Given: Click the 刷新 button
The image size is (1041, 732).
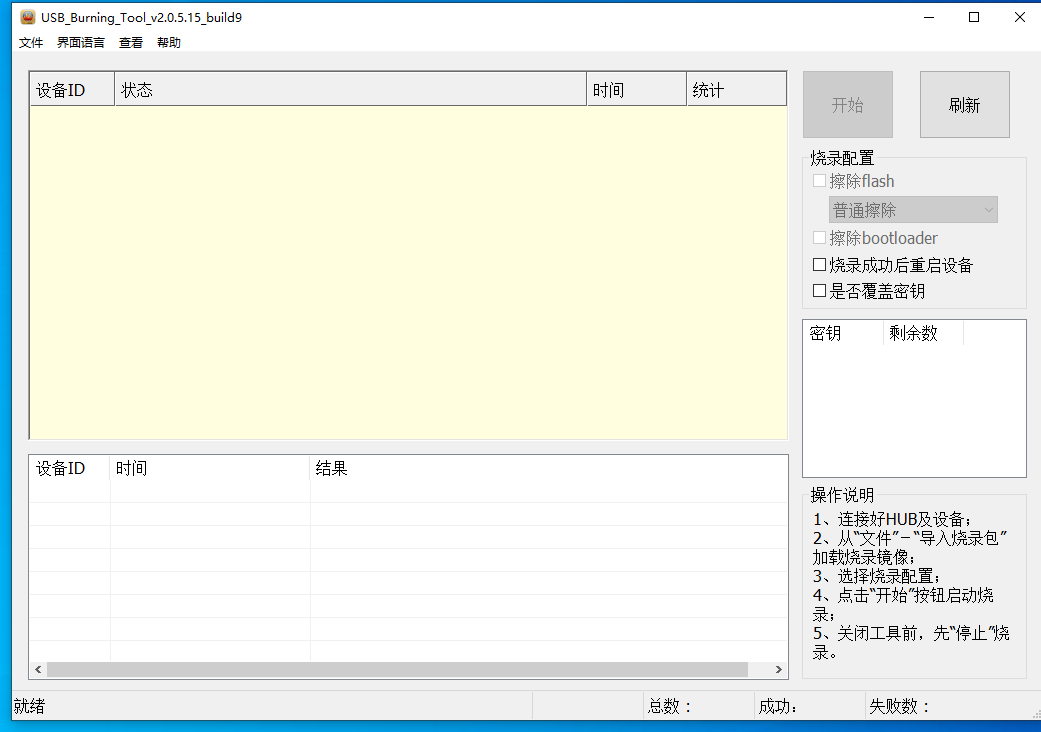Looking at the screenshot, I should point(965,105).
